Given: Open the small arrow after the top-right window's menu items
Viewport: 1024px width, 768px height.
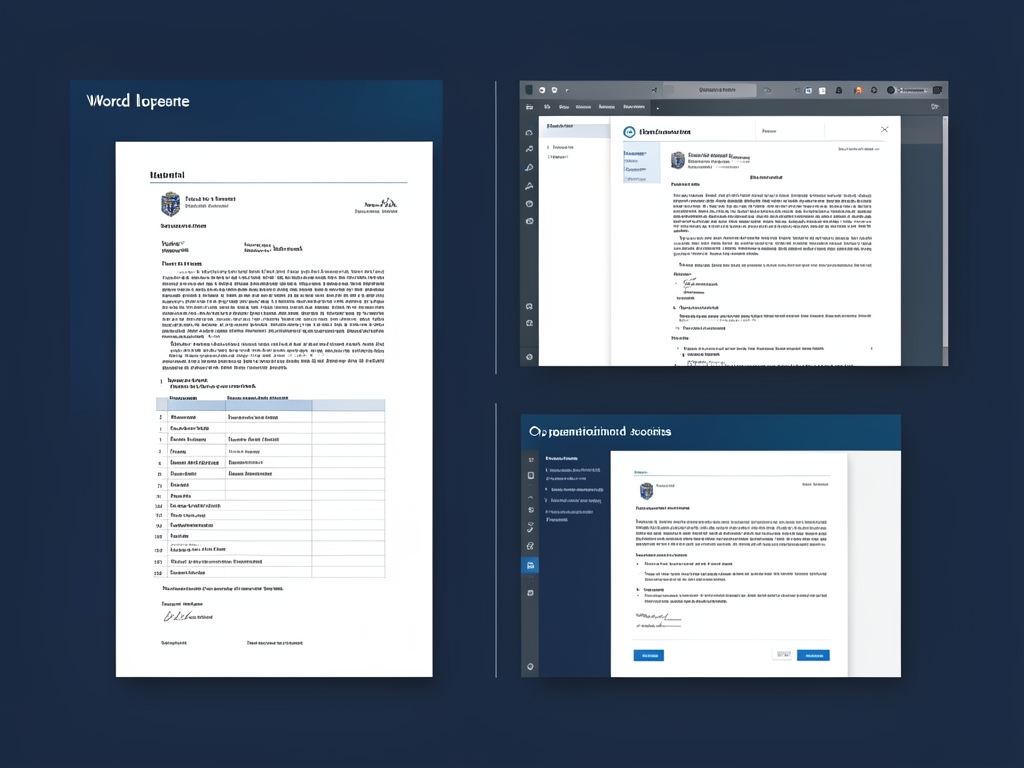Looking at the screenshot, I should [658, 108].
